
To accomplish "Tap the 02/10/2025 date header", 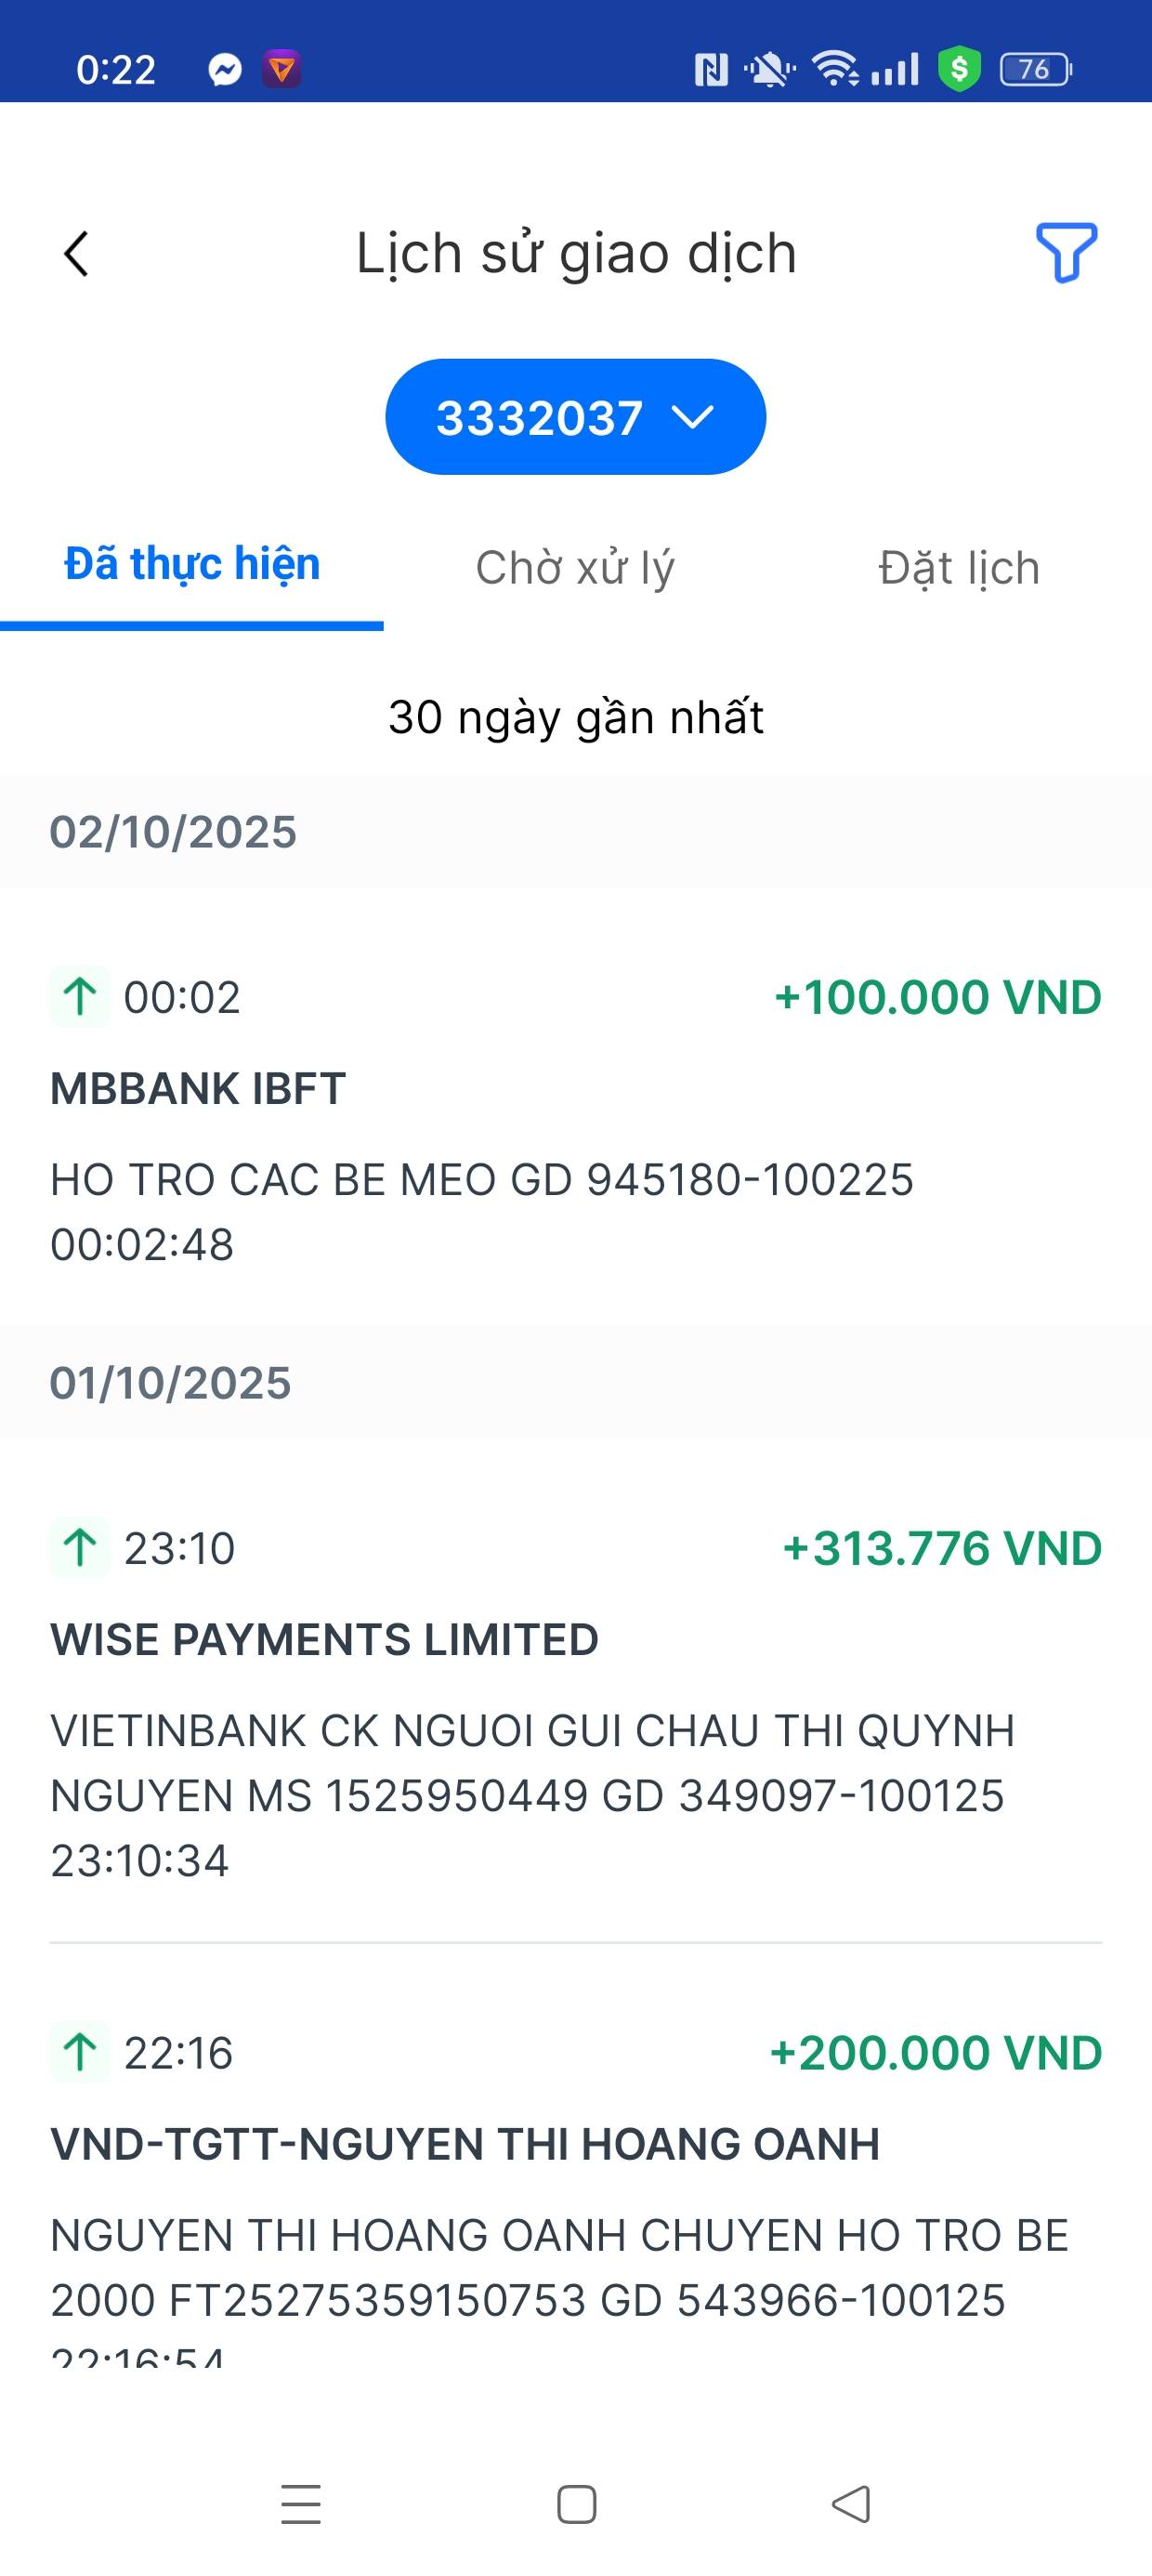I will pos(173,832).
